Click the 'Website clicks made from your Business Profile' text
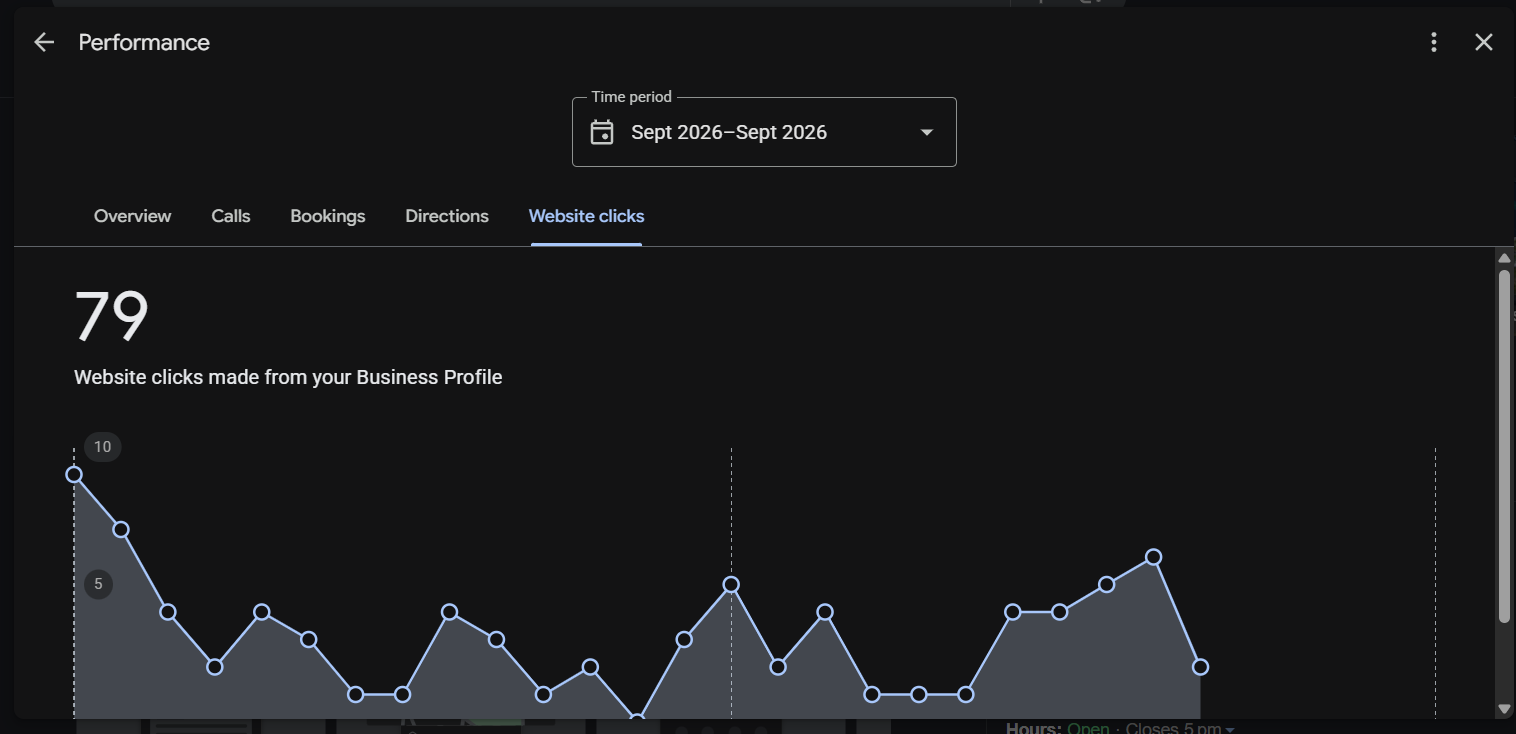 click(288, 377)
